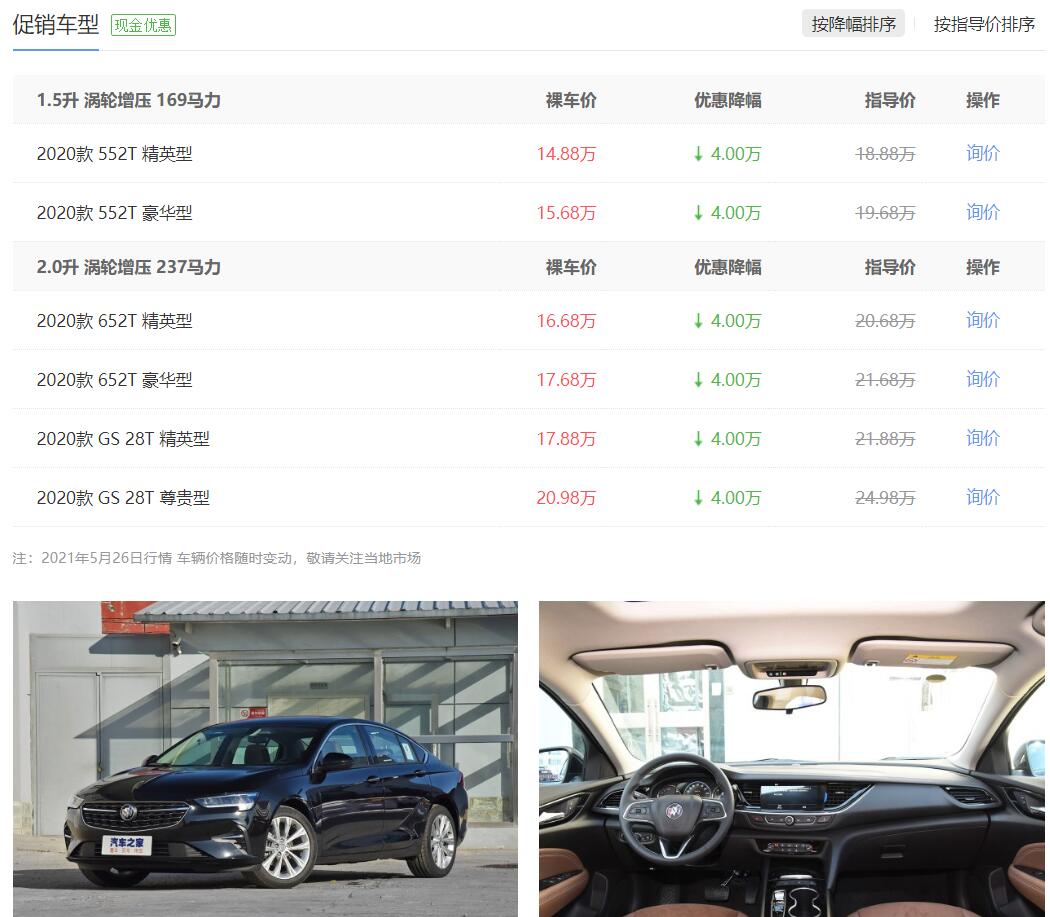
Task: Select model name 2020款 652T 精英型
Action: pos(115,321)
